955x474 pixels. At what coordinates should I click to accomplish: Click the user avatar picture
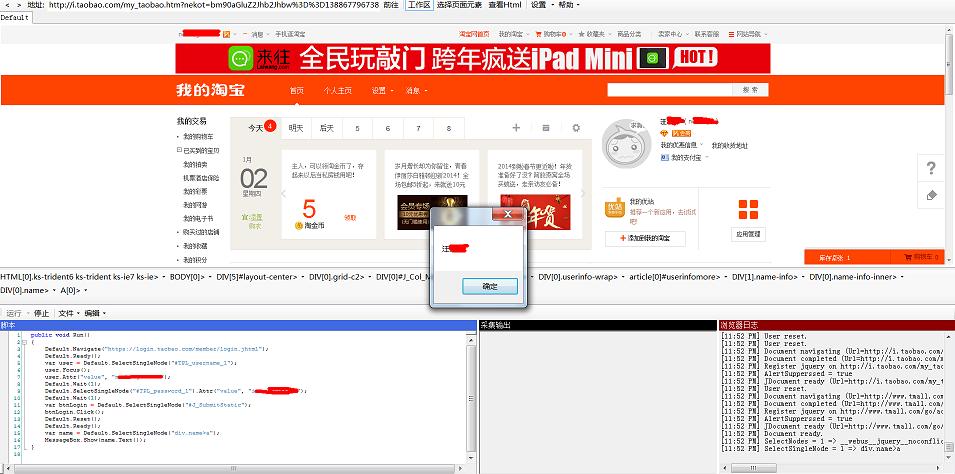(627, 144)
